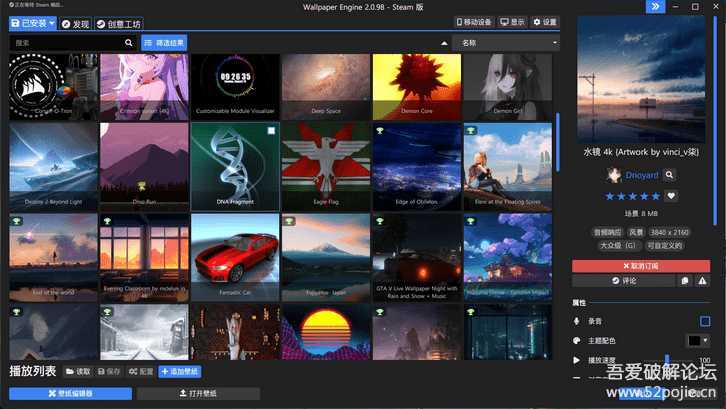Tick the checkbox on DNA Fragment thumbnail
This screenshot has height=409, width=726.
click(x=272, y=131)
